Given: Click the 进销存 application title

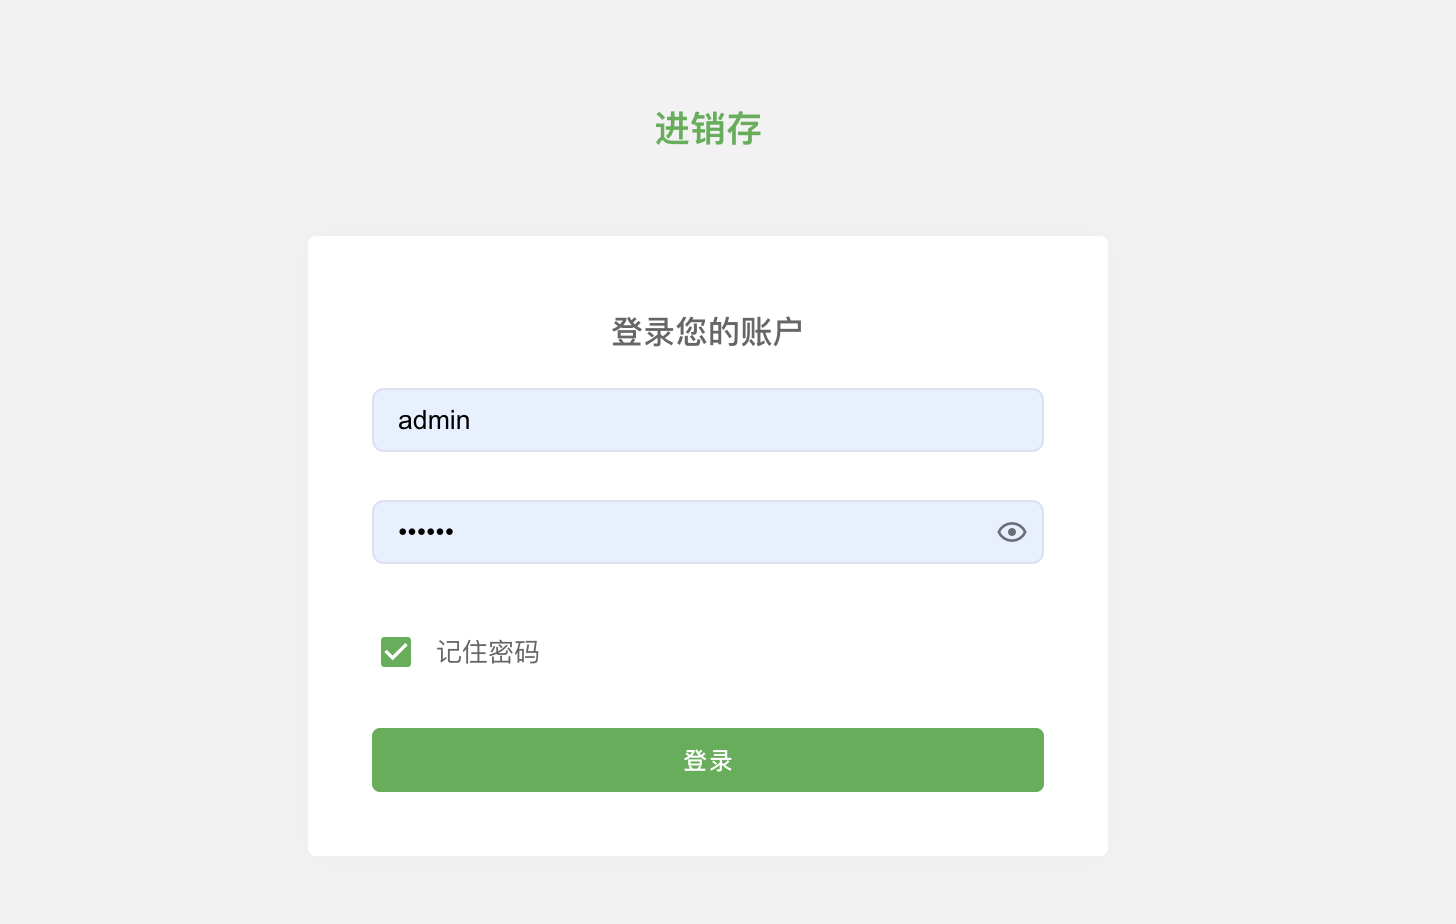Looking at the screenshot, I should tap(707, 129).
